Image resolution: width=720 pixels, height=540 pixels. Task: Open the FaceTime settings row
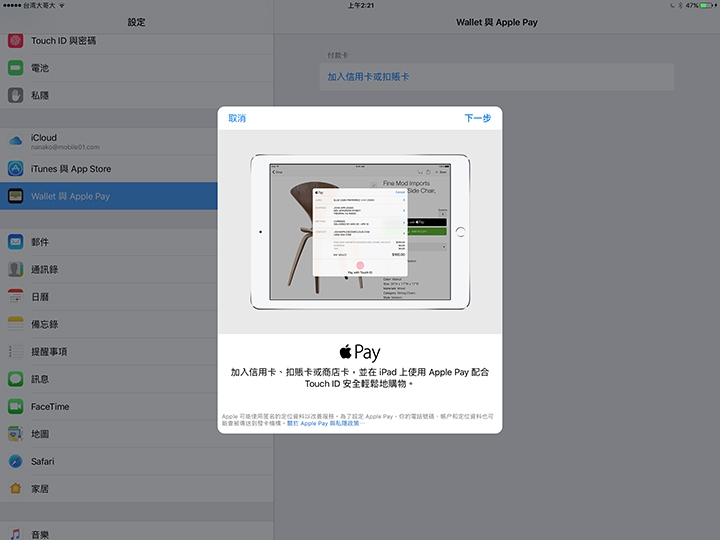pyautogui.click(x=109, y=406)
